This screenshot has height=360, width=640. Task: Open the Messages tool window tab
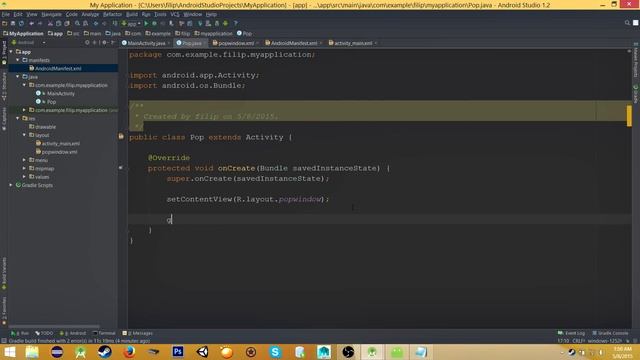pyautogui.click(x=138, y=333)
